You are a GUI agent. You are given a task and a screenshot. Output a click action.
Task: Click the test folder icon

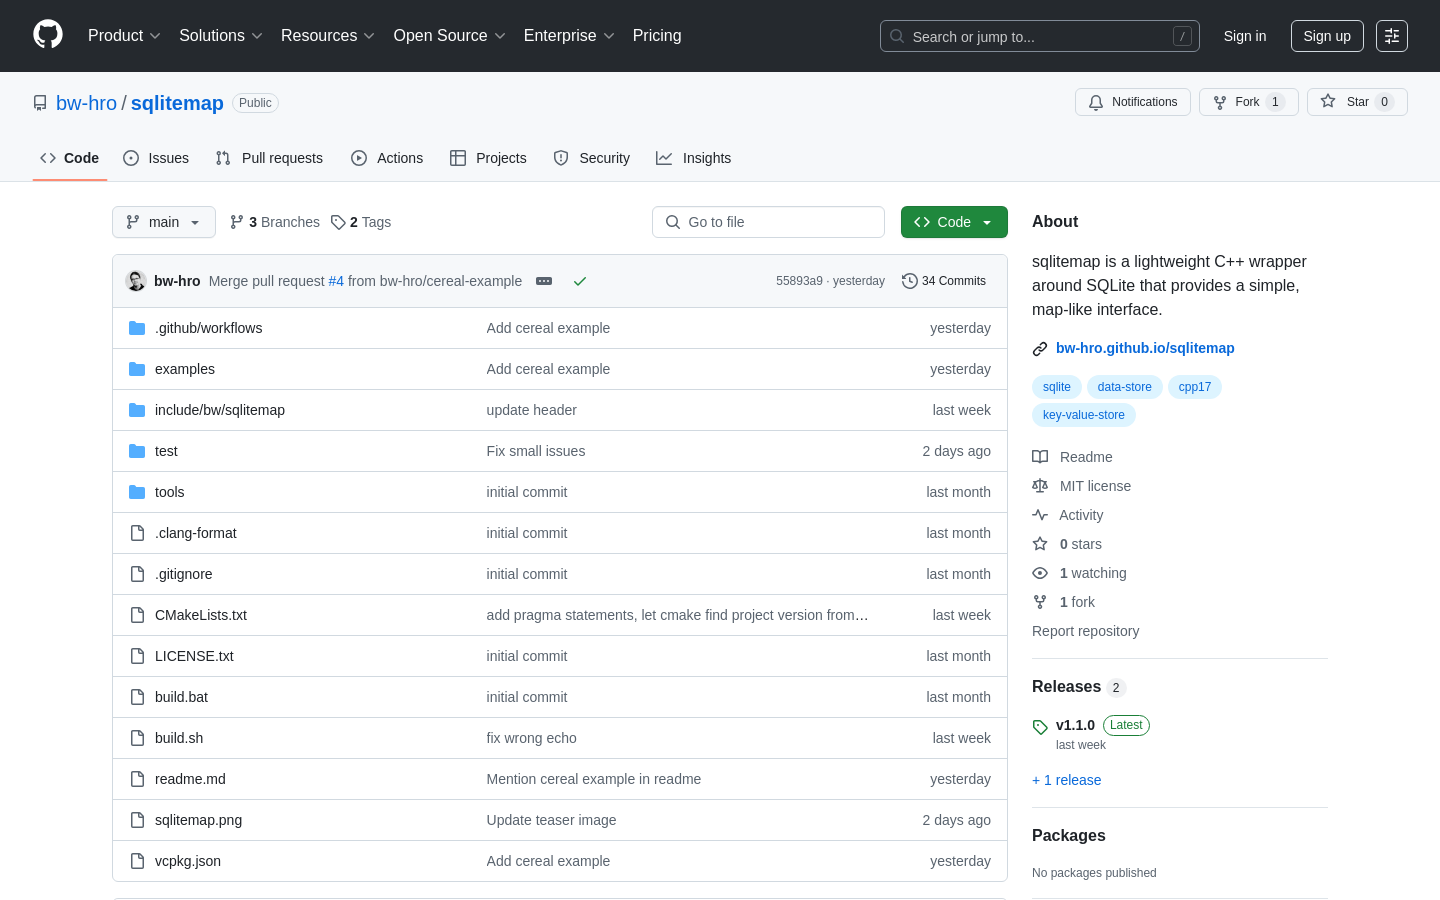137,451
